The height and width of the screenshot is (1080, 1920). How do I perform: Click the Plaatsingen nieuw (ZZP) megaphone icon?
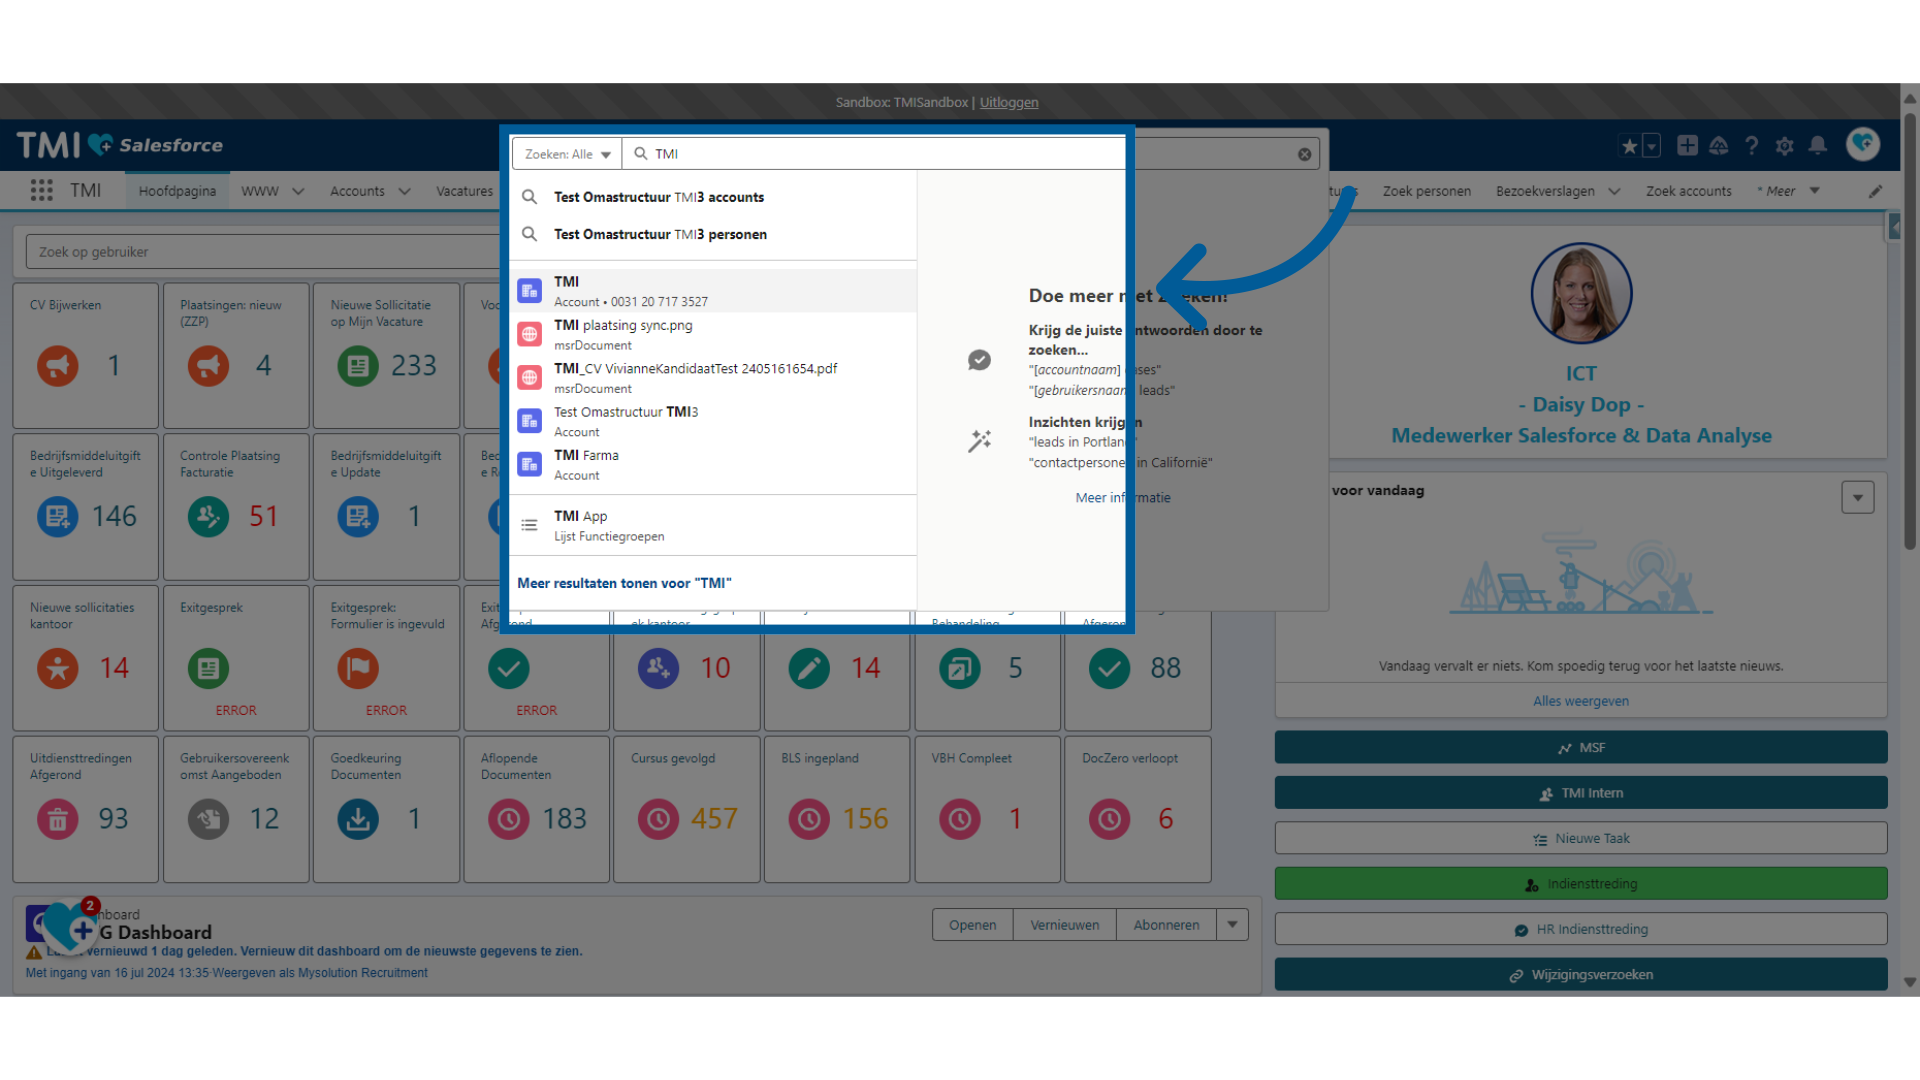click(x=208, y=366)
